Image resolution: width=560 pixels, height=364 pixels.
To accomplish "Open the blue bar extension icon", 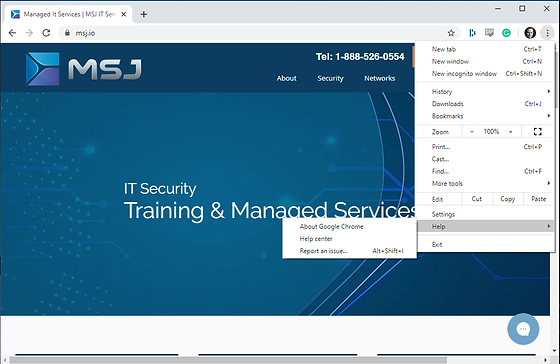I will [472, 33].
